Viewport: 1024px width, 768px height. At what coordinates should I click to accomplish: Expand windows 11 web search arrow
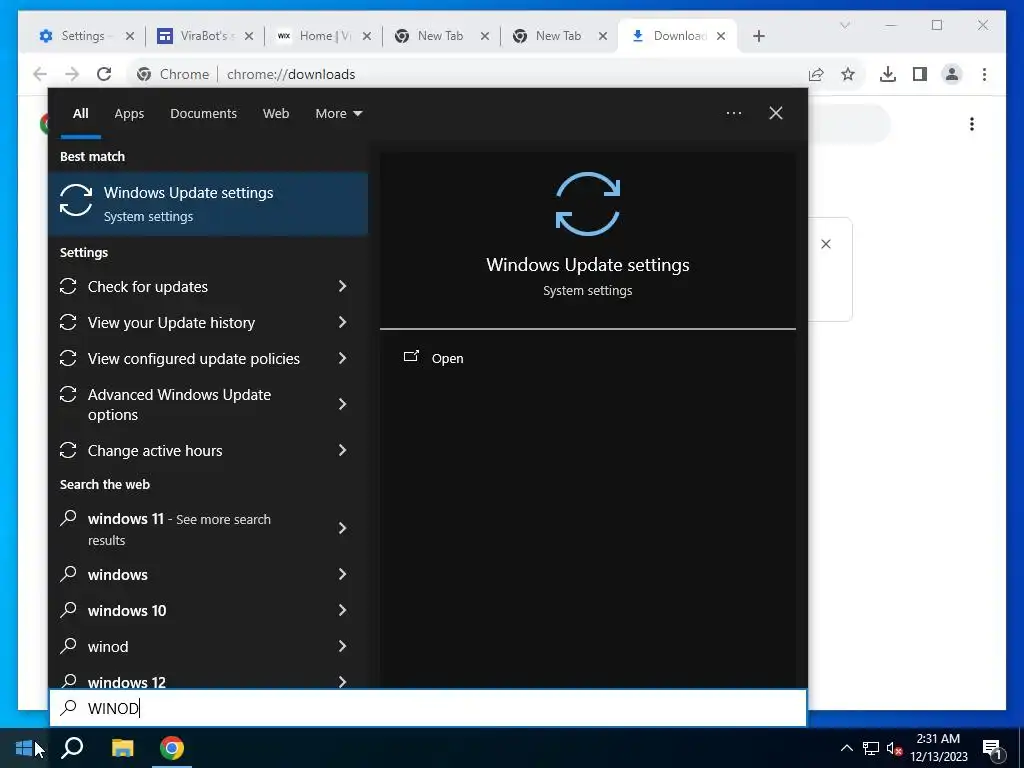click(x=342, y=528)
